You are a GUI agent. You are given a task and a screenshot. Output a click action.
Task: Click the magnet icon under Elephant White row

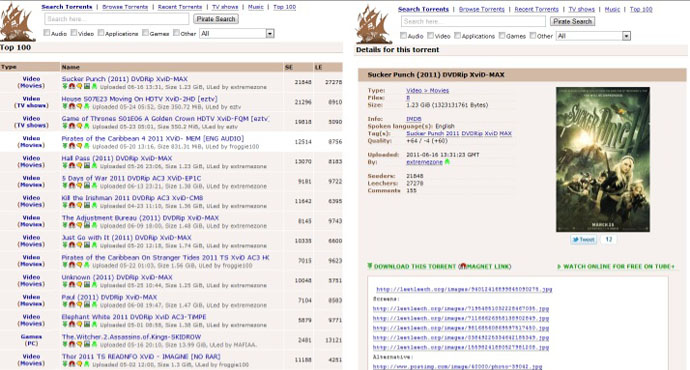pyautogui.click(x=72, y=325)
